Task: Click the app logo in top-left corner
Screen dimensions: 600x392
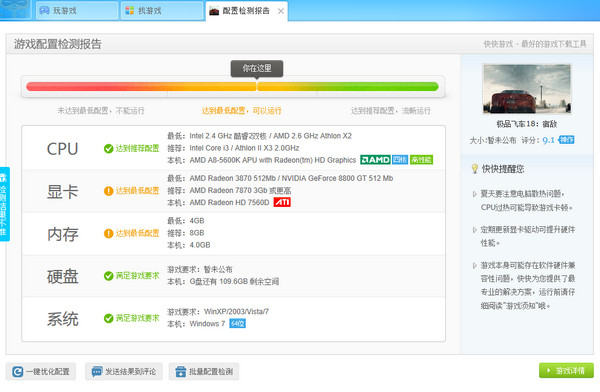Action: click(15, 9)
